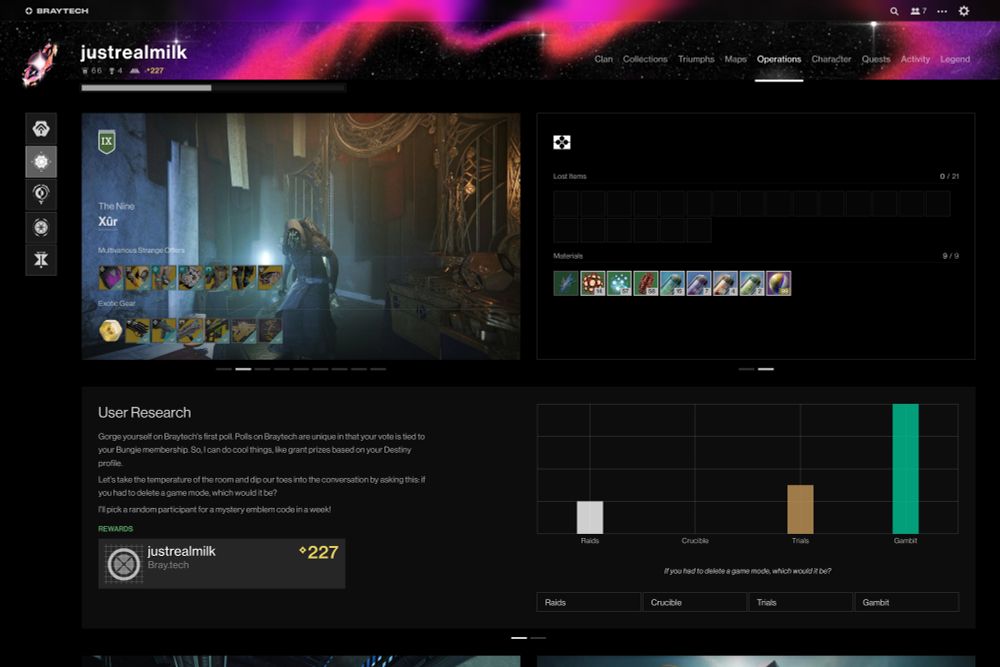The height and width of the screenshot is (667, 1000).
Task: Click the Lost Items label
Action: coord(570,176)
